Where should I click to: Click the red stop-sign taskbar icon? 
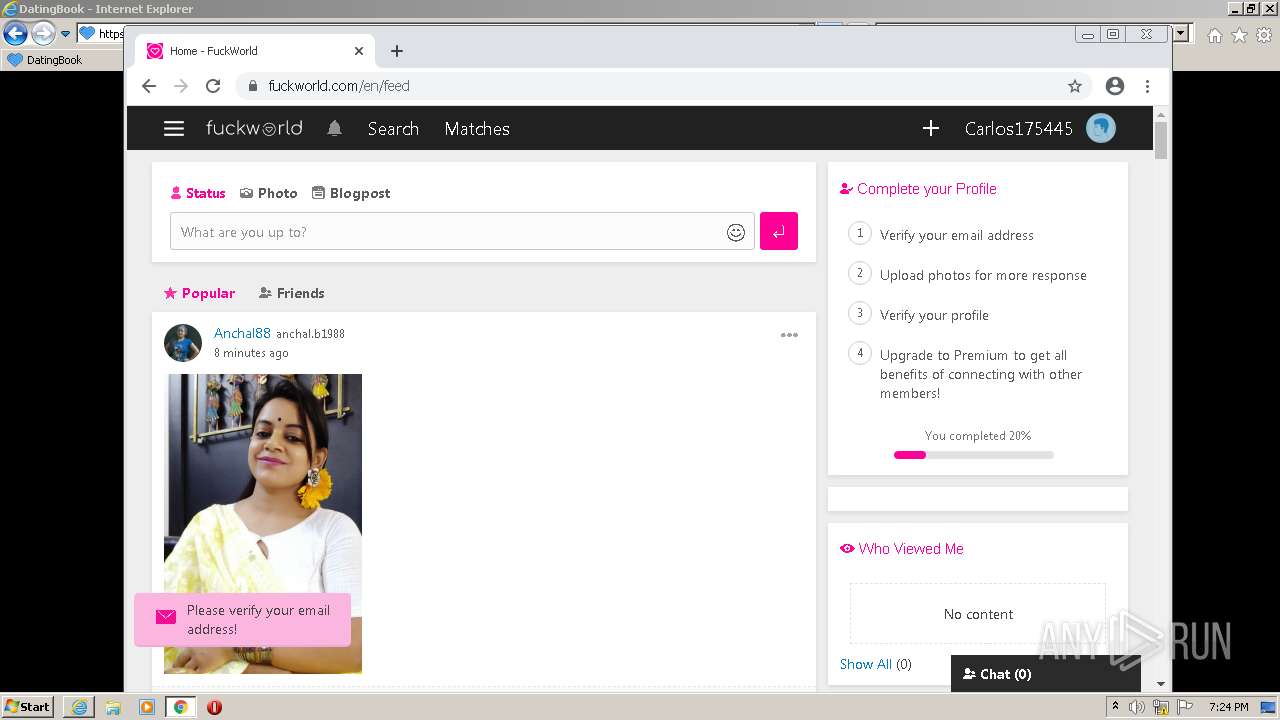(214, 707)
